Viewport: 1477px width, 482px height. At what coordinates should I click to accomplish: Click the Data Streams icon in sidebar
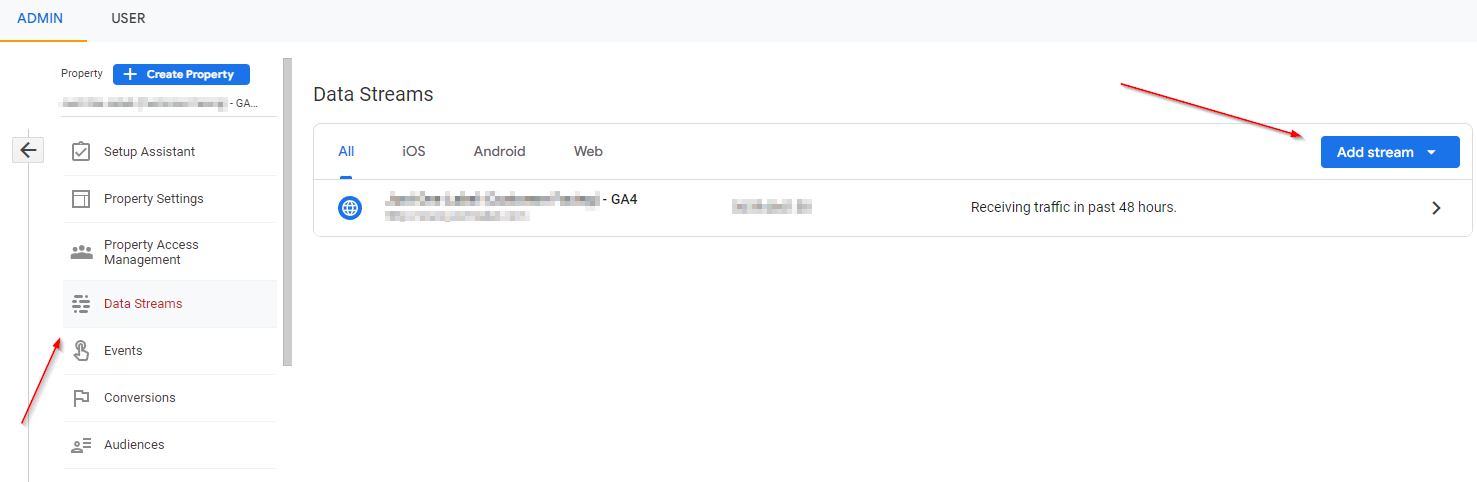coord(81,304)
